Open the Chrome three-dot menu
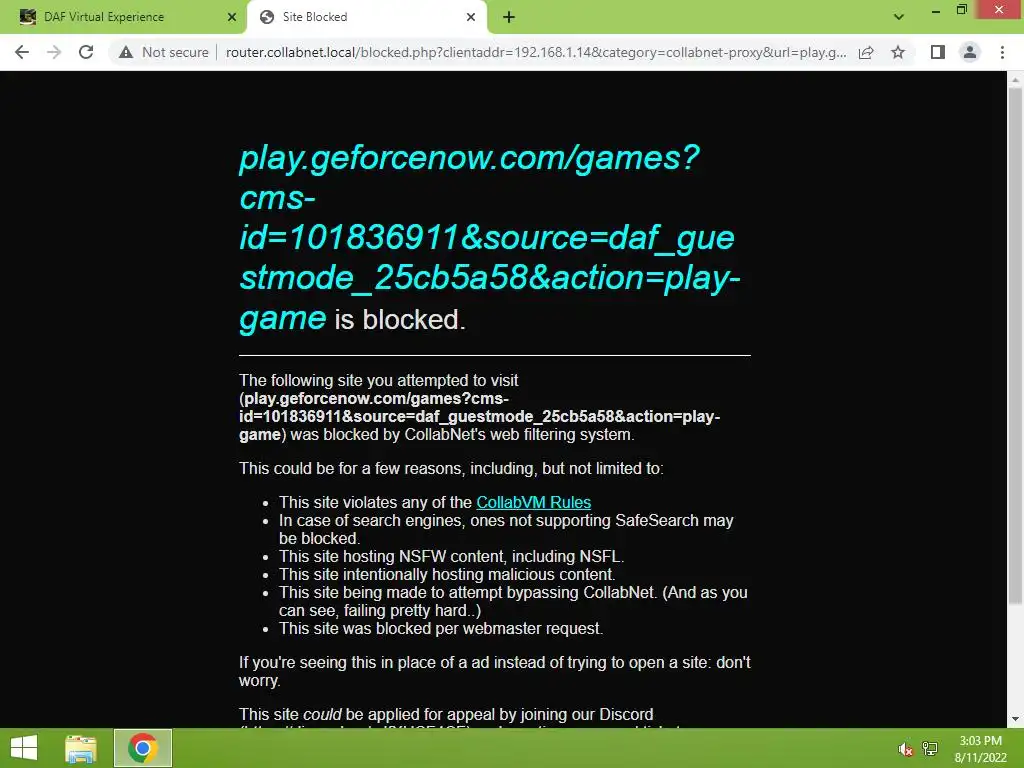The image size is (1024, 768). click(1002, 52)
